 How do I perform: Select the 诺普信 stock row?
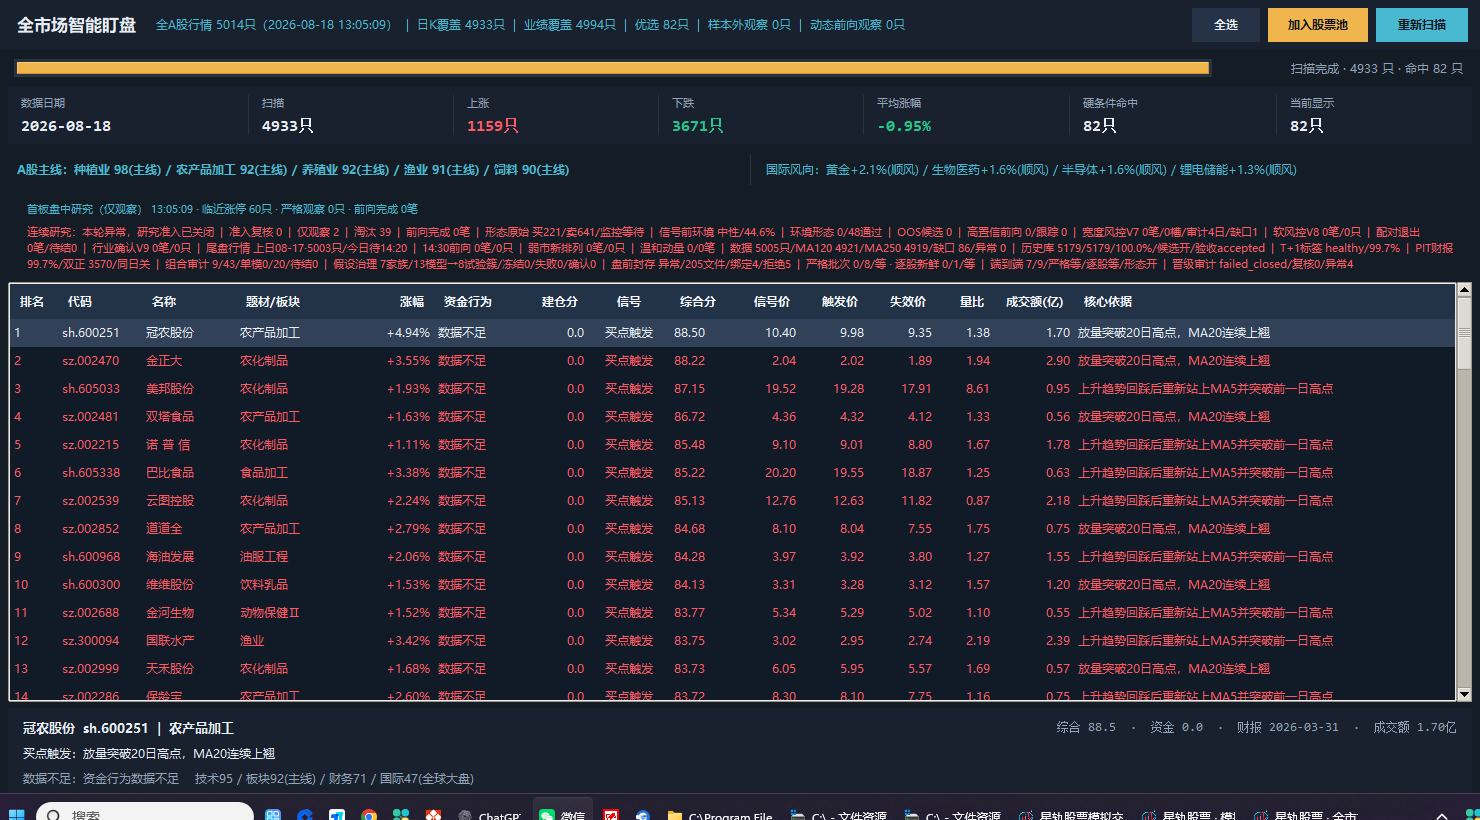[x=733, y=445]
